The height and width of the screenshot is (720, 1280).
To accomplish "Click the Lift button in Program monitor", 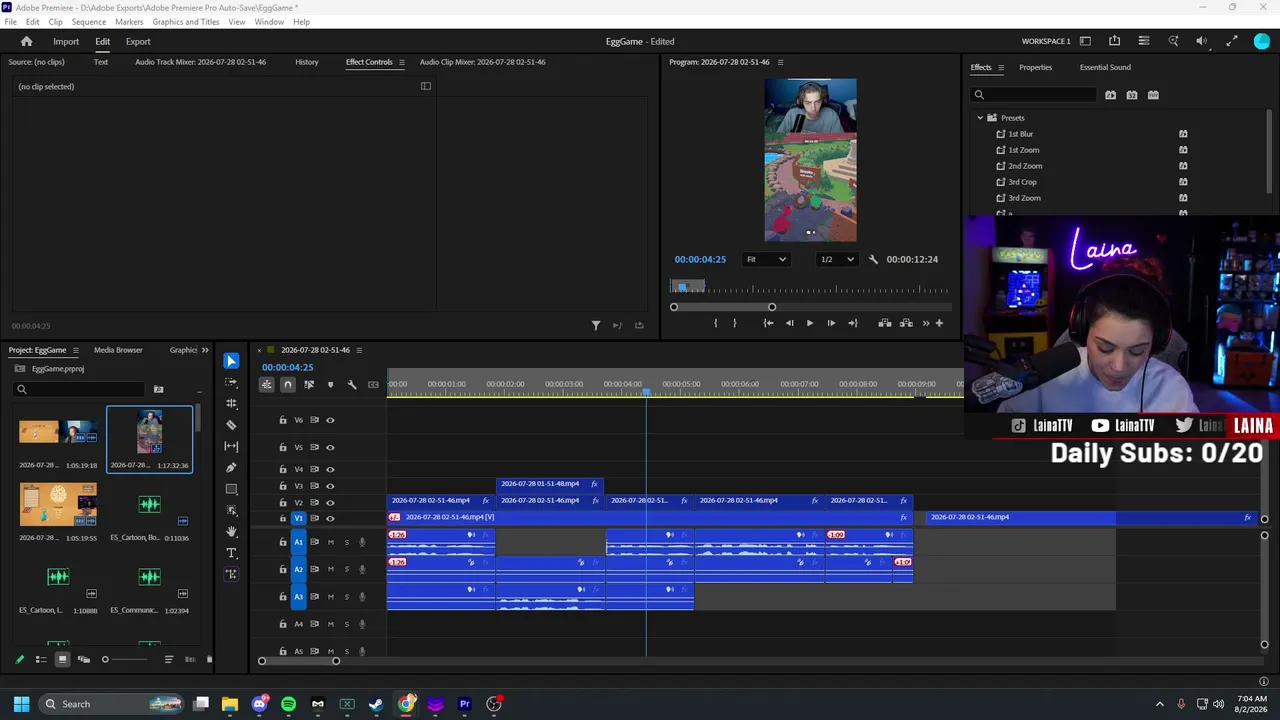I will [x=885, y=323].
